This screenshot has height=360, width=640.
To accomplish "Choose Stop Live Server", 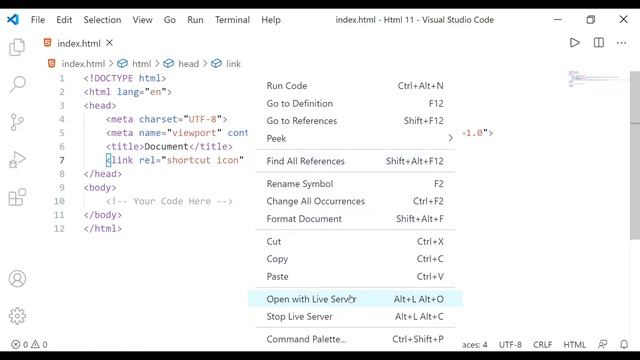I will click(x=355, y=316).
